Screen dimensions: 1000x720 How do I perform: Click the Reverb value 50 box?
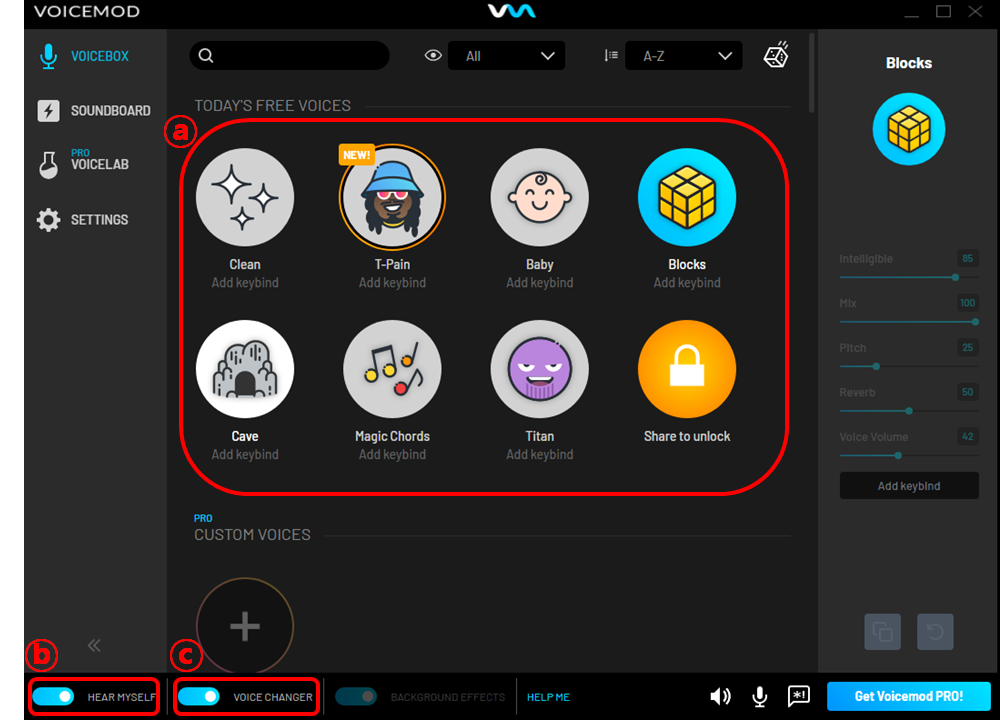967,392
